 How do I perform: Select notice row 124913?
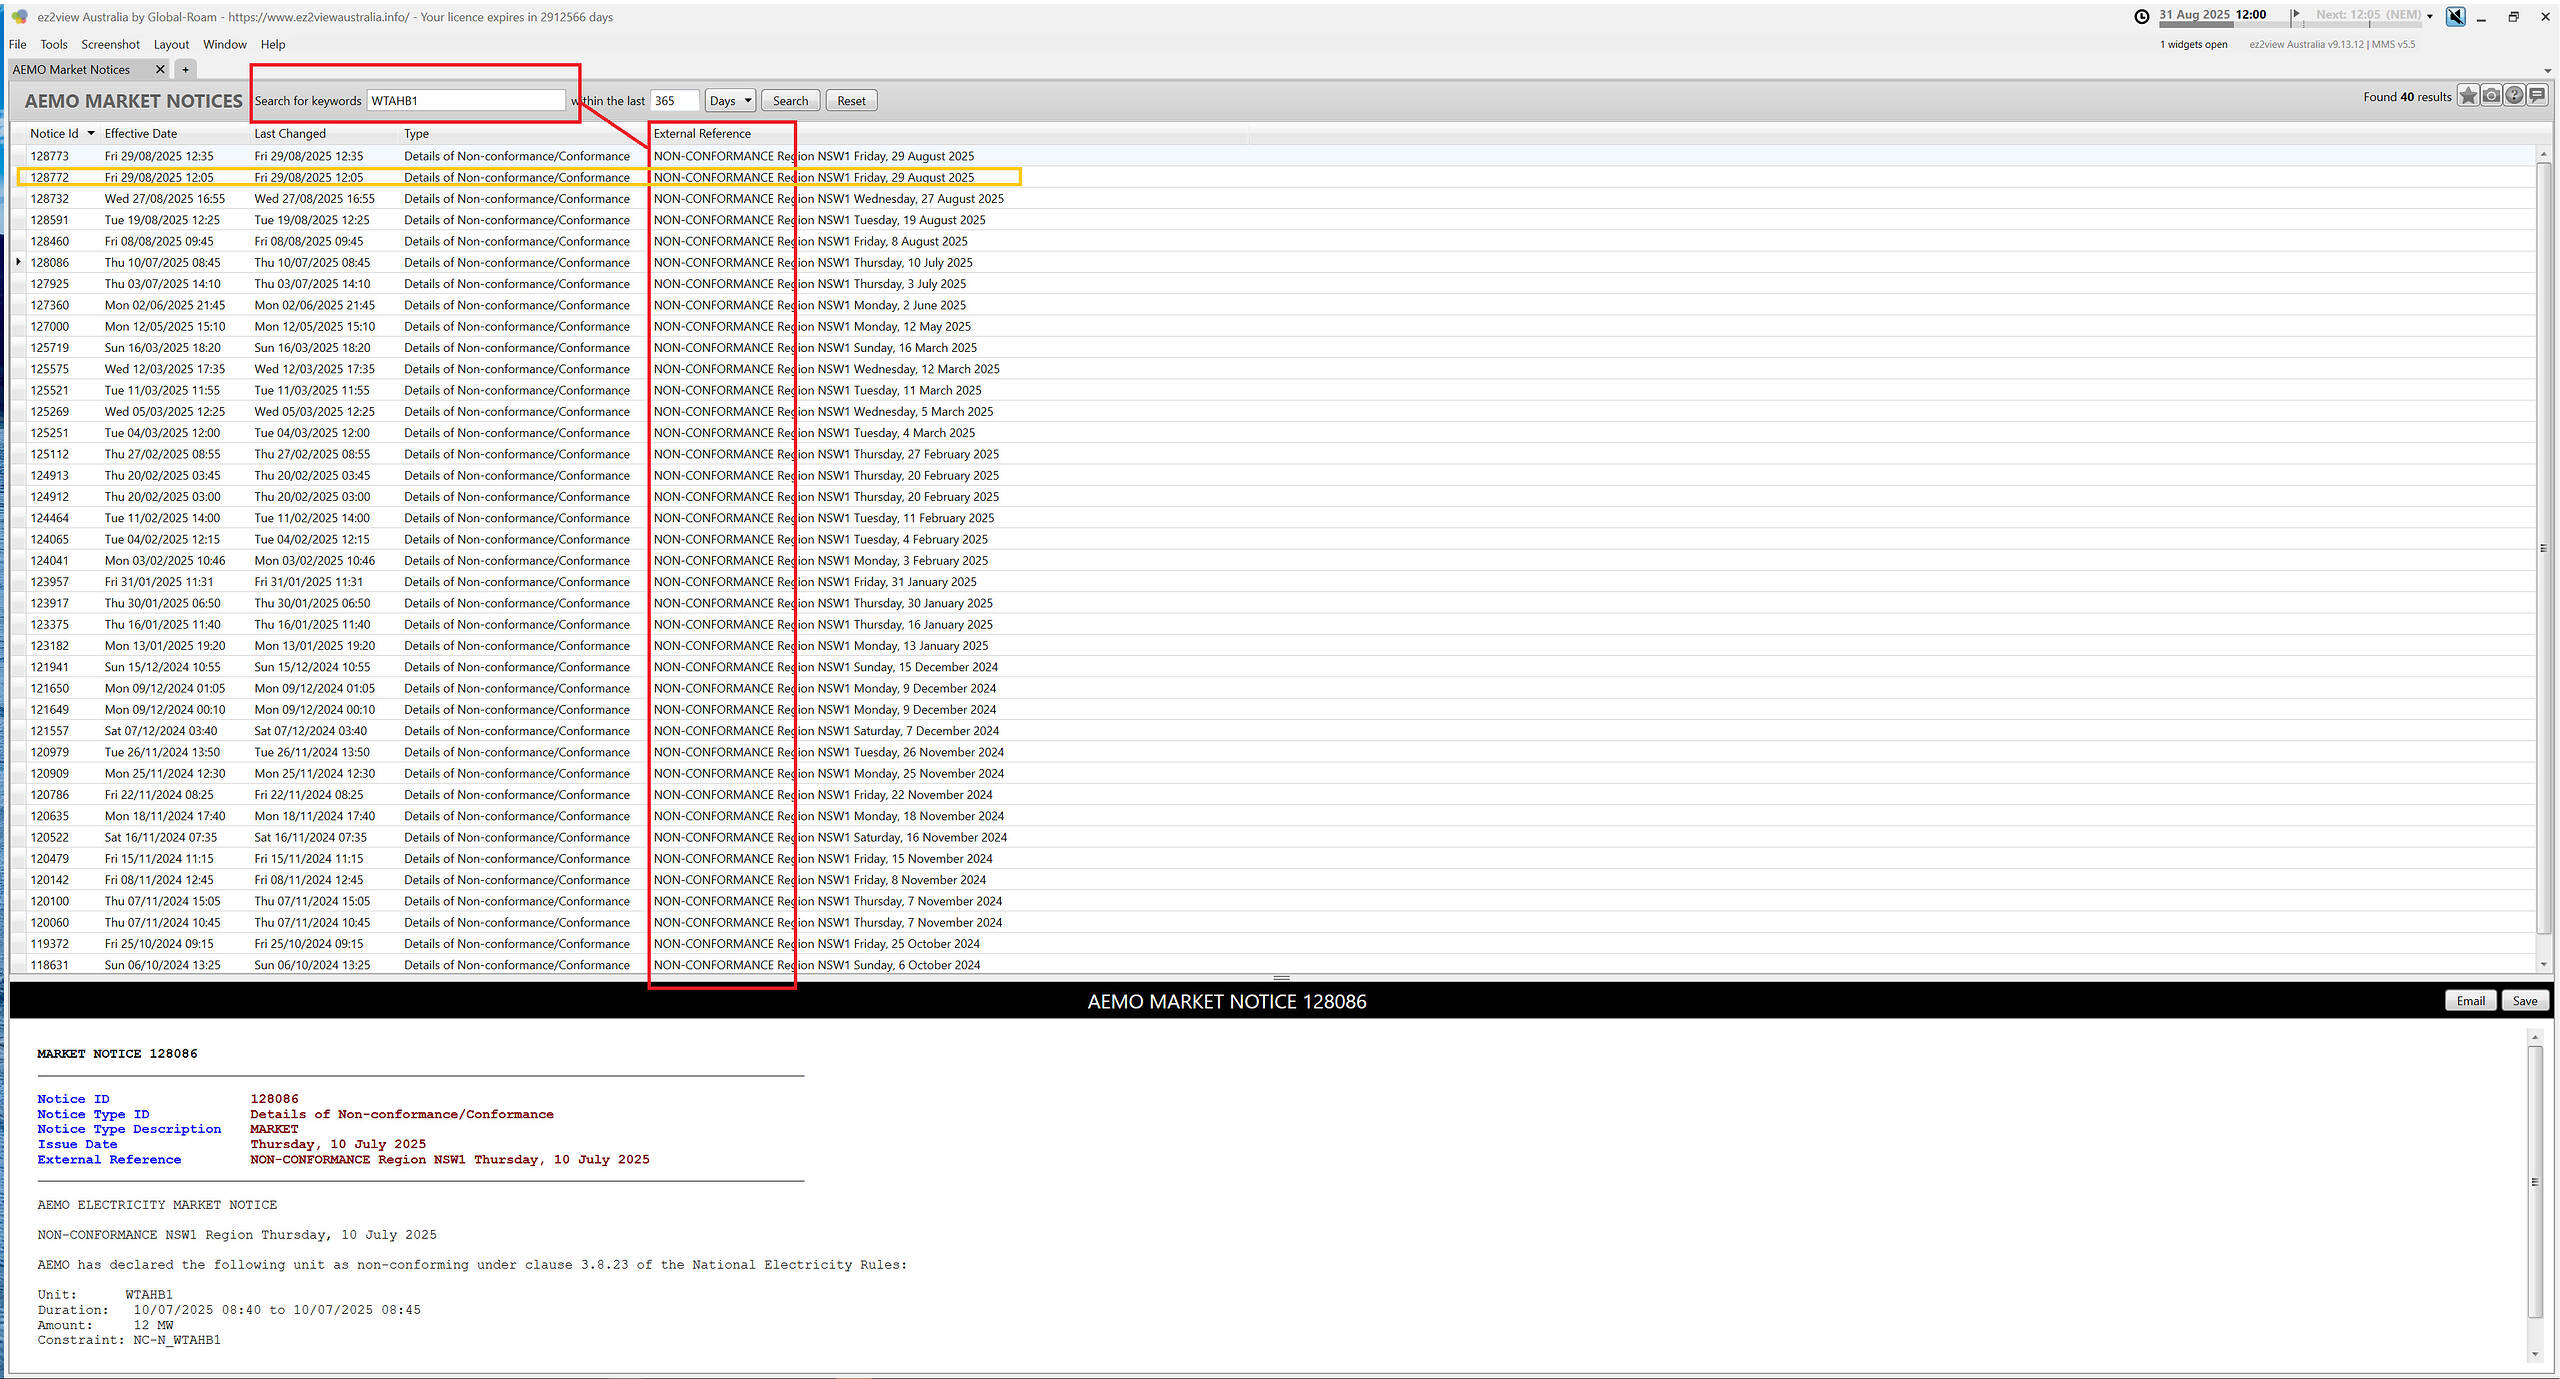(x=1275, y=475)
